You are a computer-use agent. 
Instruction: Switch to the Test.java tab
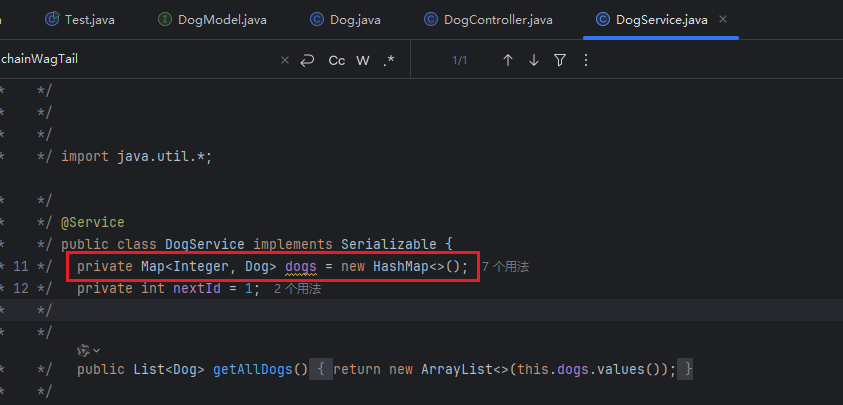[x=81, y=19]
